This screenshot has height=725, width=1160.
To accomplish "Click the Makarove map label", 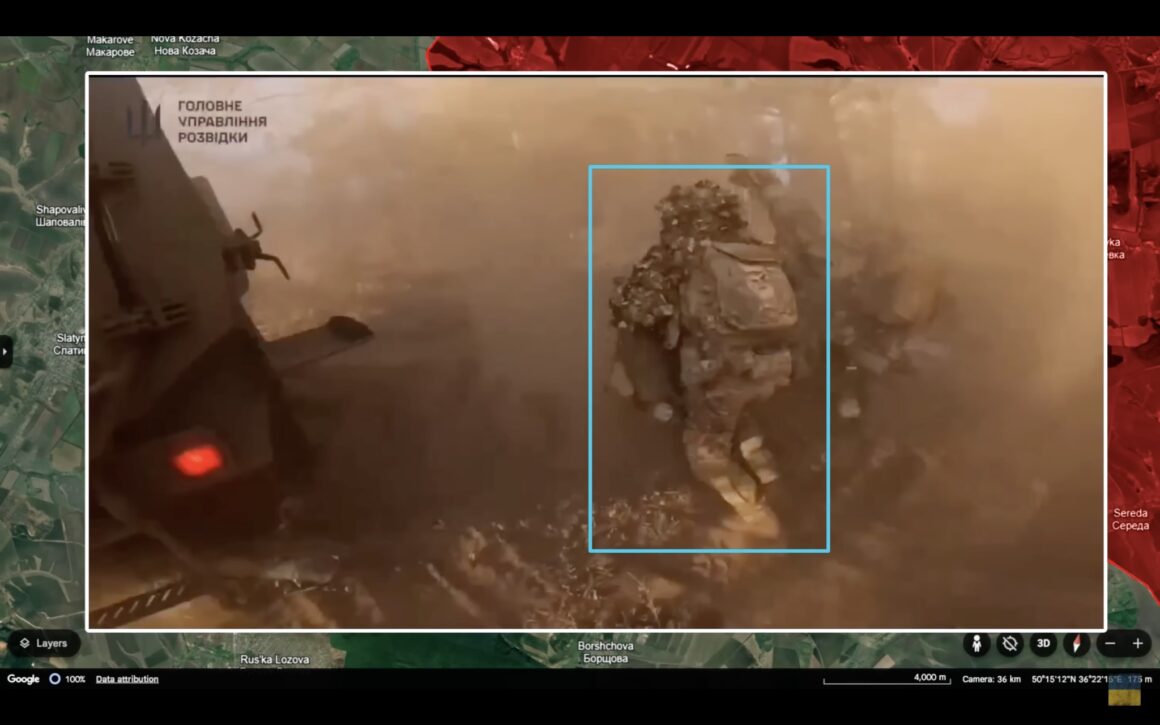I will [110, 46].
